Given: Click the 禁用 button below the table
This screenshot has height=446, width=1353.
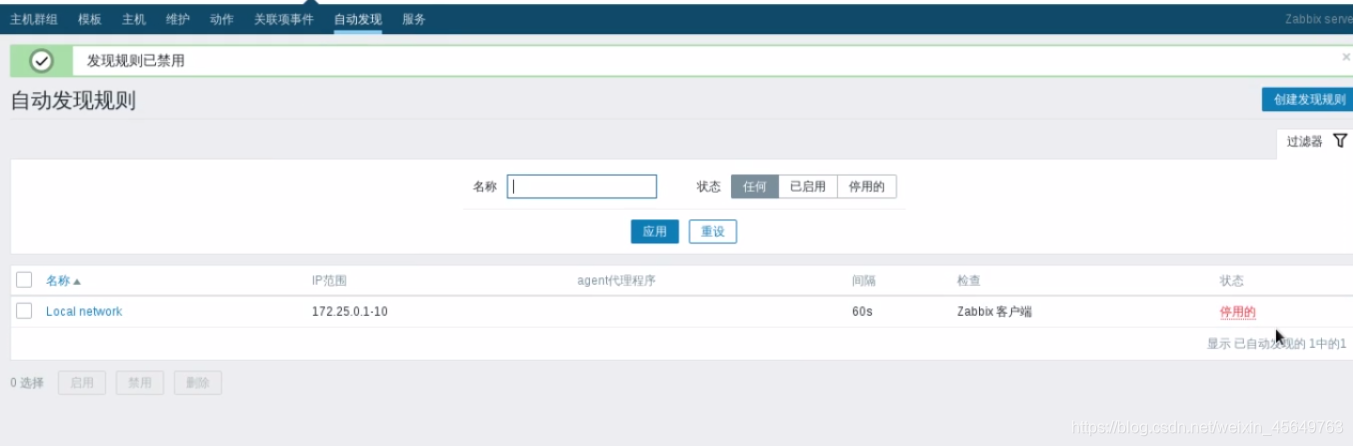Looking at the screenshot, I should [x=140, y=382].
